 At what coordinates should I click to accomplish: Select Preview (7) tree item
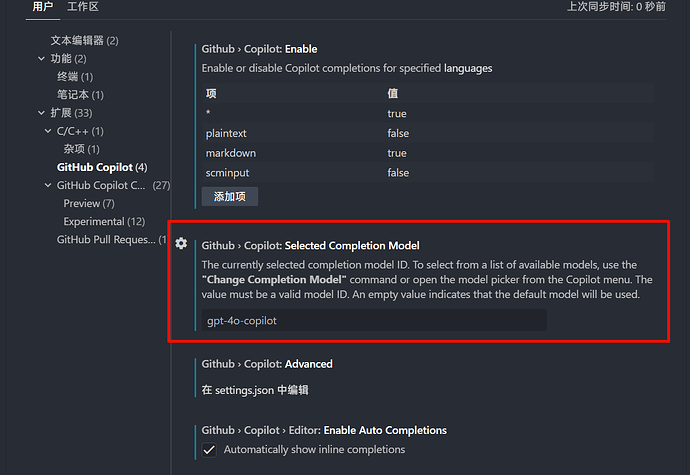(x=89, y=203)
